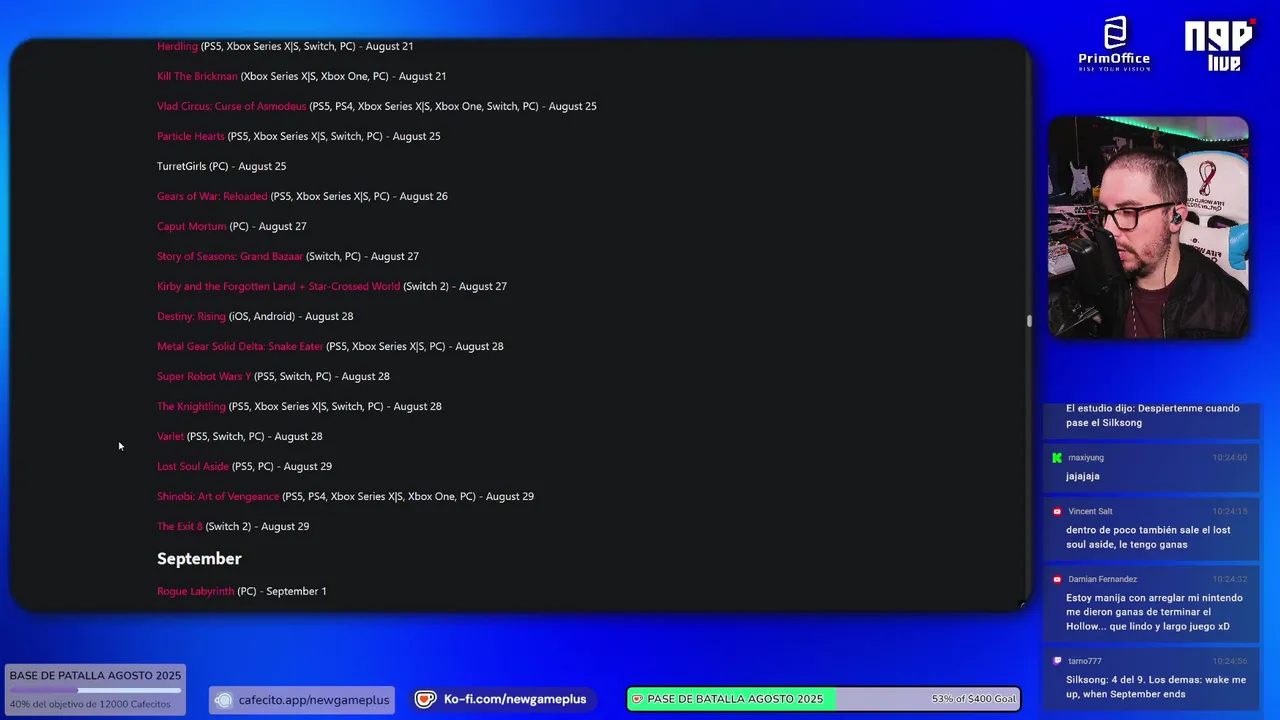Viewport: 1280px width, 720px height.
Task: Open the Super Robot Wars Y link
Action: tap(204, 376)
